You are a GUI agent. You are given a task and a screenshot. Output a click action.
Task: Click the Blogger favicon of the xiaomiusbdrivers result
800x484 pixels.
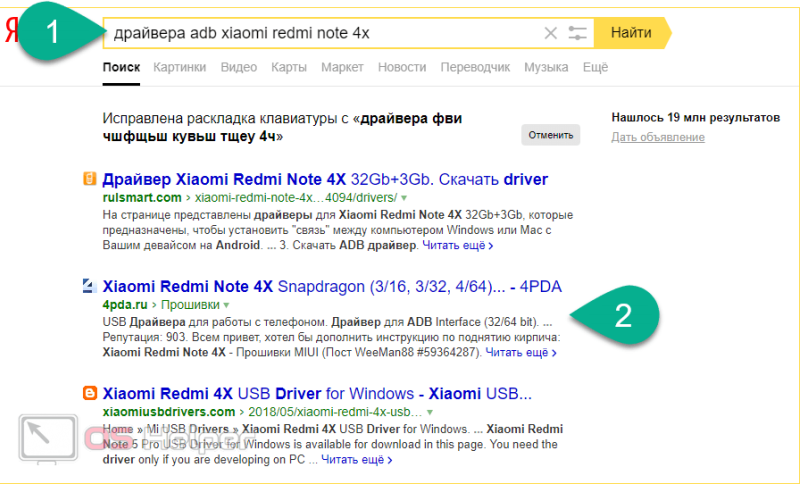click(89, 393)
